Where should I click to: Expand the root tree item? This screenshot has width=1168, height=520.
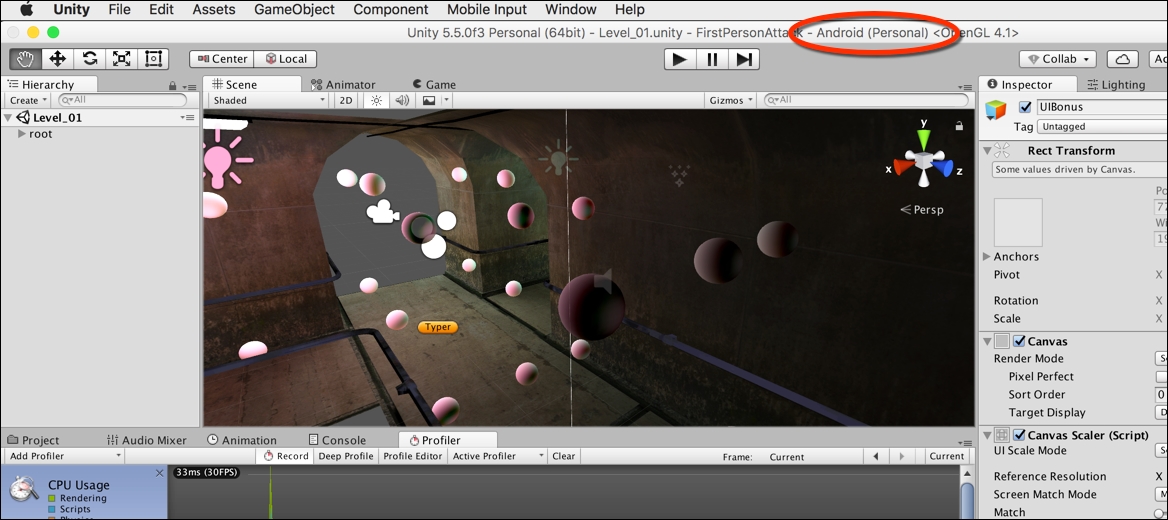(22, 134)
